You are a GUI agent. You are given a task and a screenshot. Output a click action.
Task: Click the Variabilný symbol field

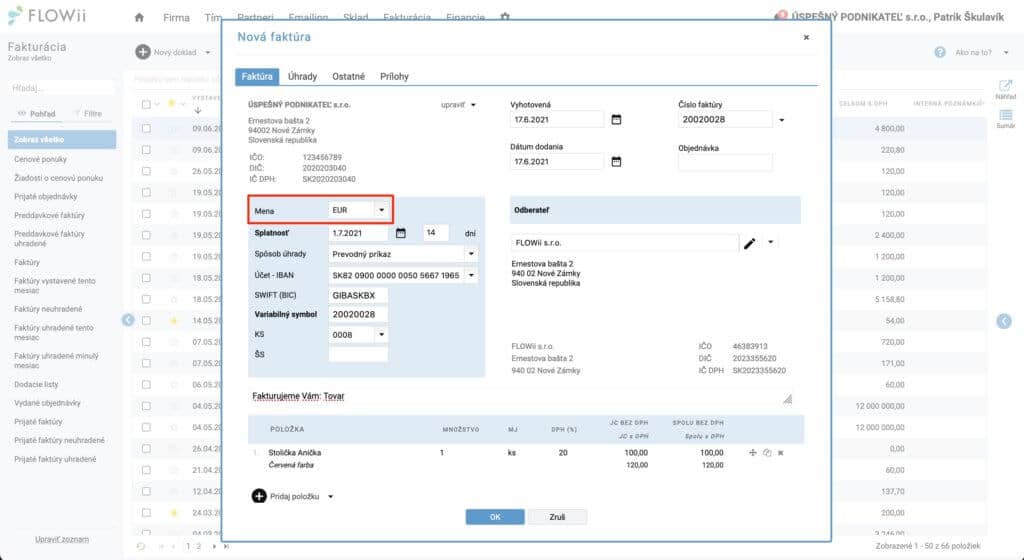pyautogui.click(x=359, y=315)
